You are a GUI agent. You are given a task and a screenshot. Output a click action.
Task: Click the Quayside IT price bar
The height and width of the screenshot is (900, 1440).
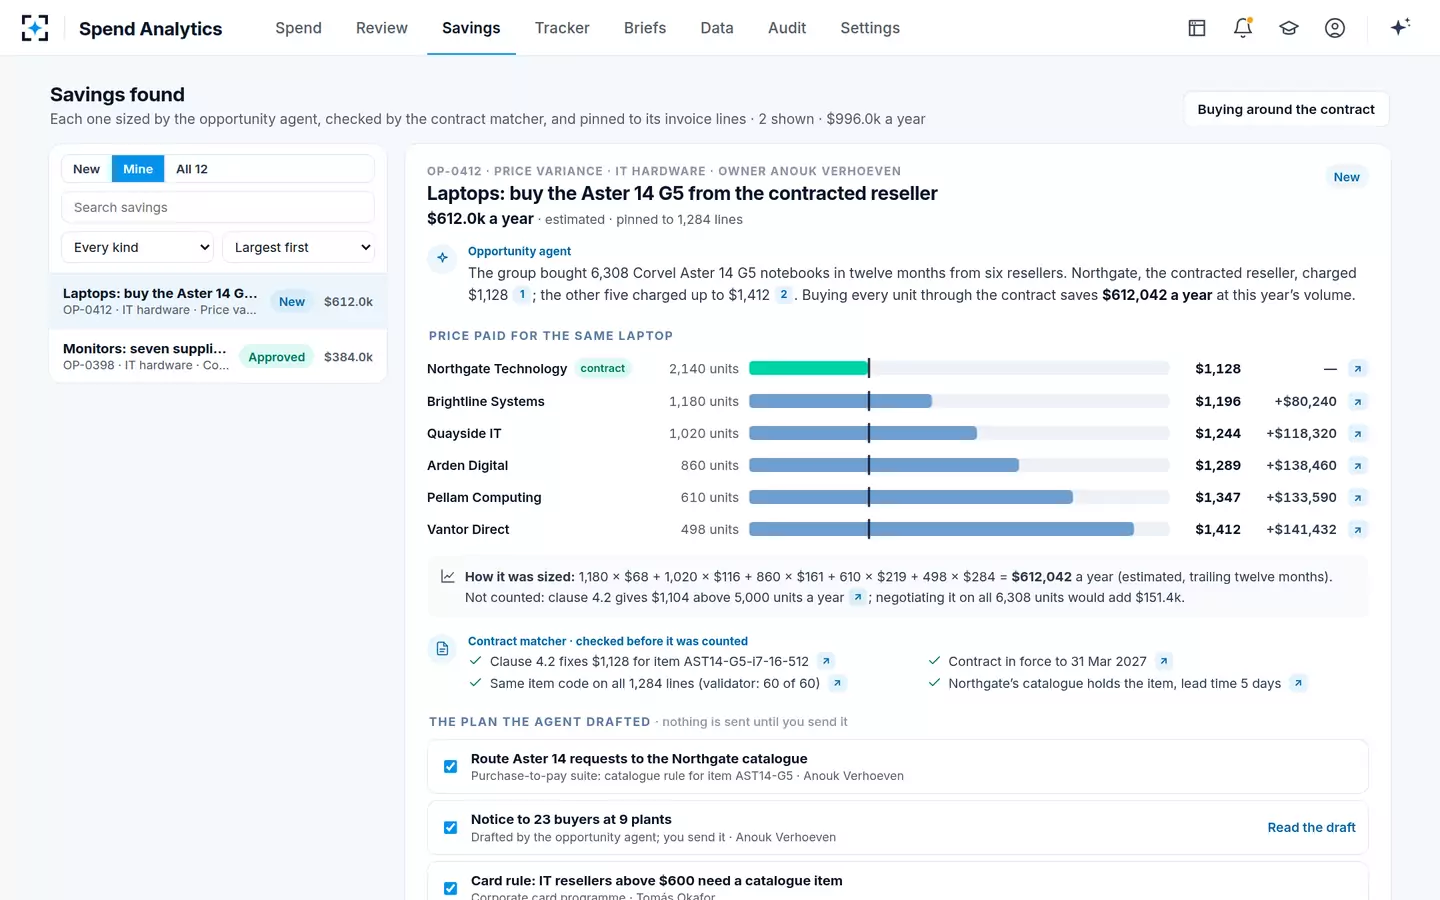(863, 434)
